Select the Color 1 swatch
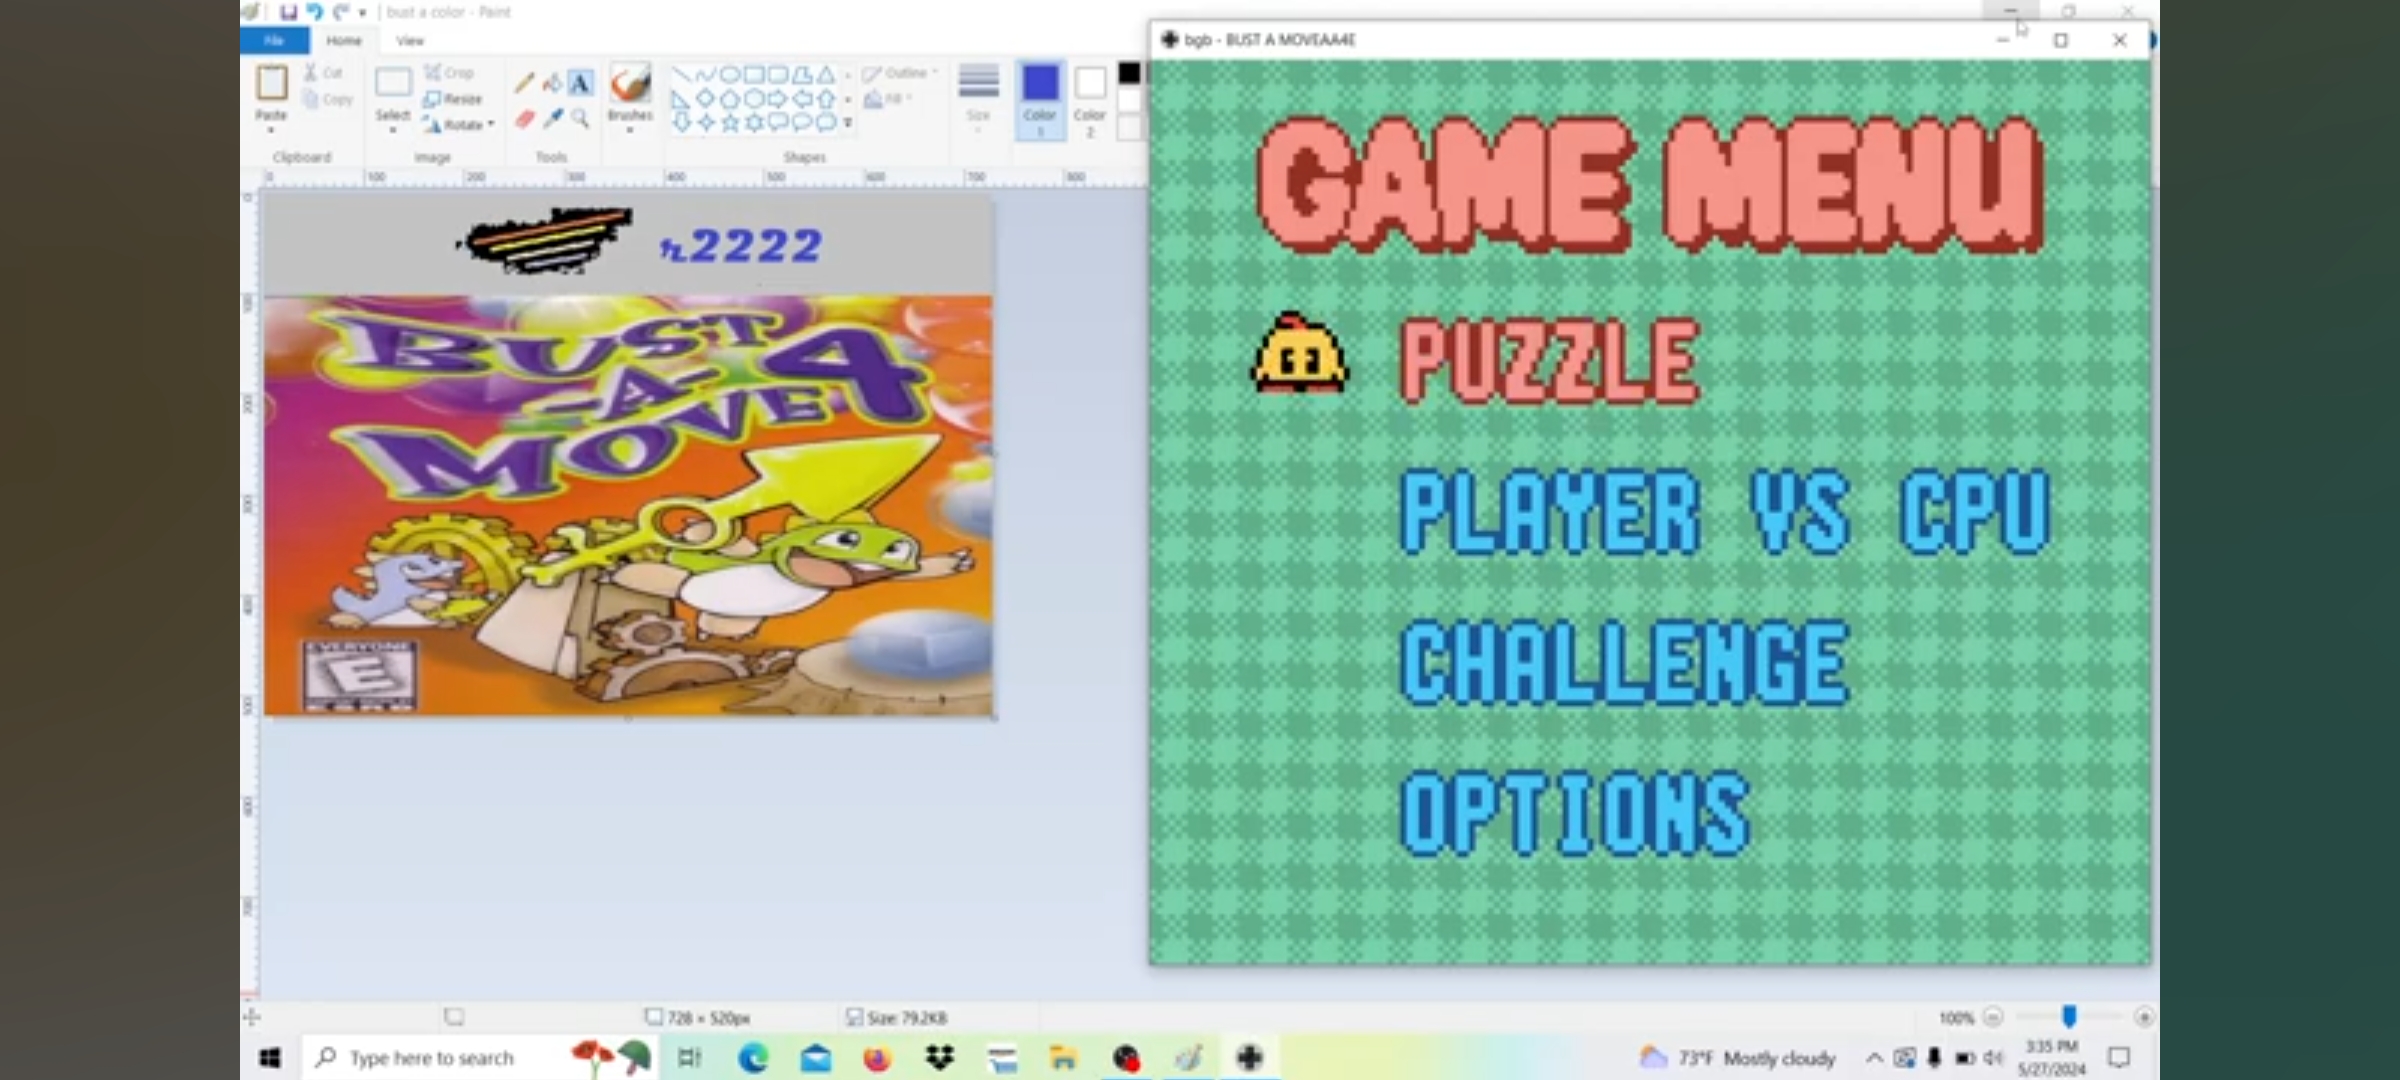The image size is (2400, 1080). pyautogui.click(x=1040, y=84)
